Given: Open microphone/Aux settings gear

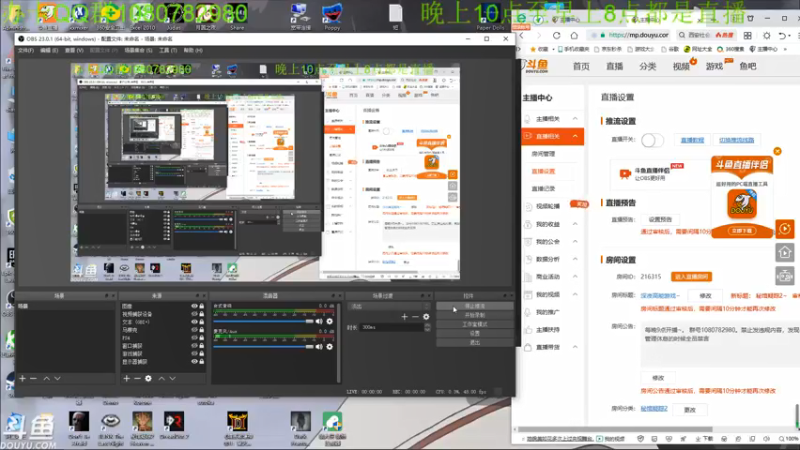Looking at the screenshot, I should 330,347.
